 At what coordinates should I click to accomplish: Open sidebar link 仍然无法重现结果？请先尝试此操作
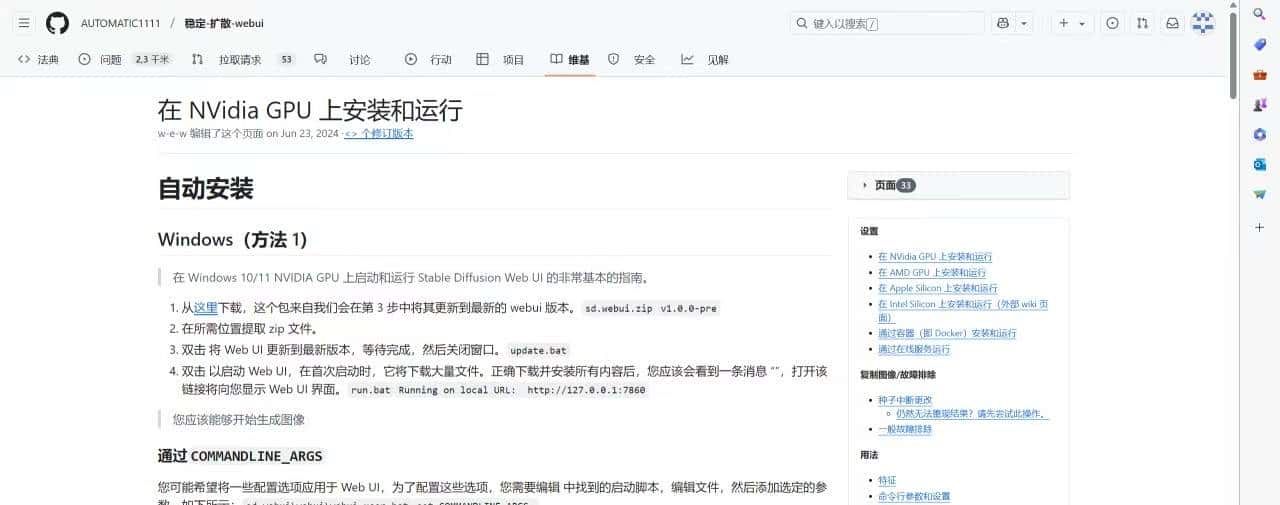(972, 413)
